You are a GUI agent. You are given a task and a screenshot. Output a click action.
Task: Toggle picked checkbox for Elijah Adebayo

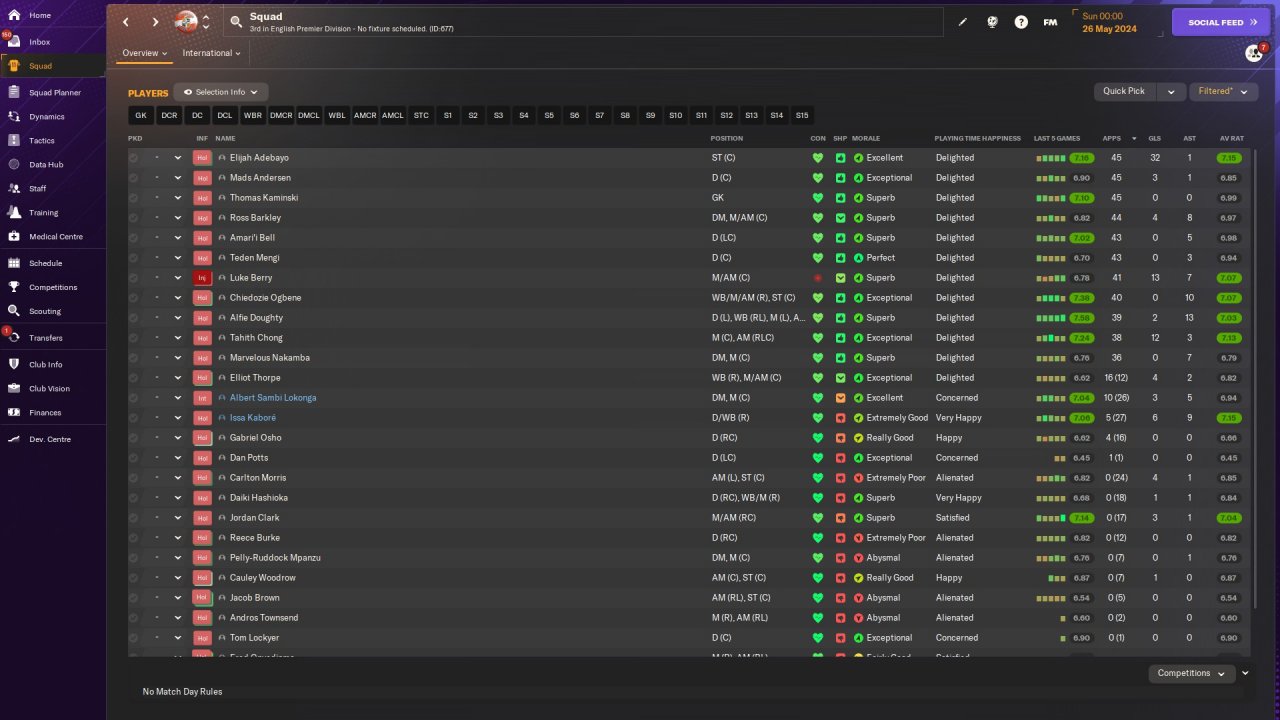click(x=134, y=158)
